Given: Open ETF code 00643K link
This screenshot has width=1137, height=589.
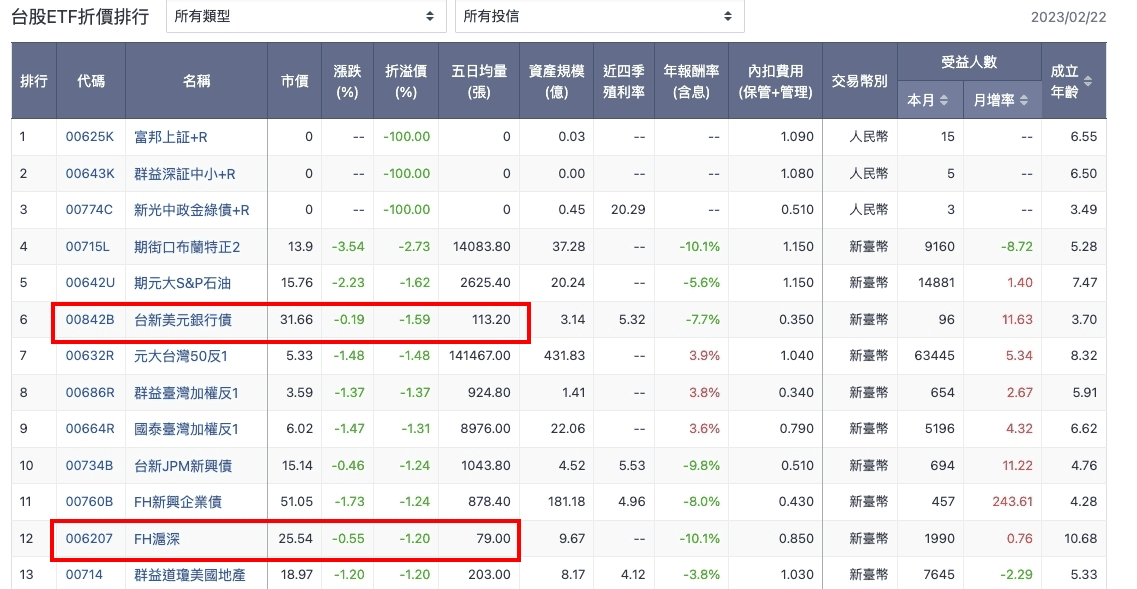Looking at the screenshot, I should (90, 173).
